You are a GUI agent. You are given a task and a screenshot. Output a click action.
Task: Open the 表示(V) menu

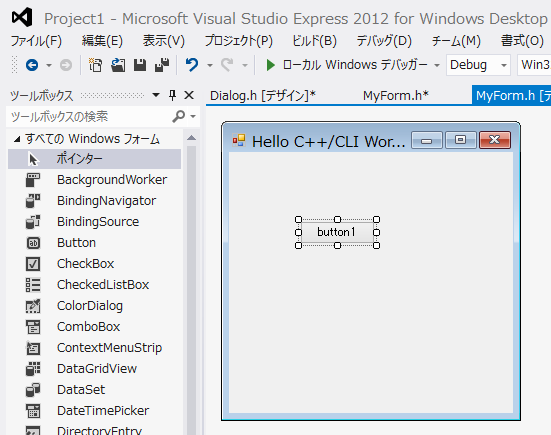click(164, 41)
